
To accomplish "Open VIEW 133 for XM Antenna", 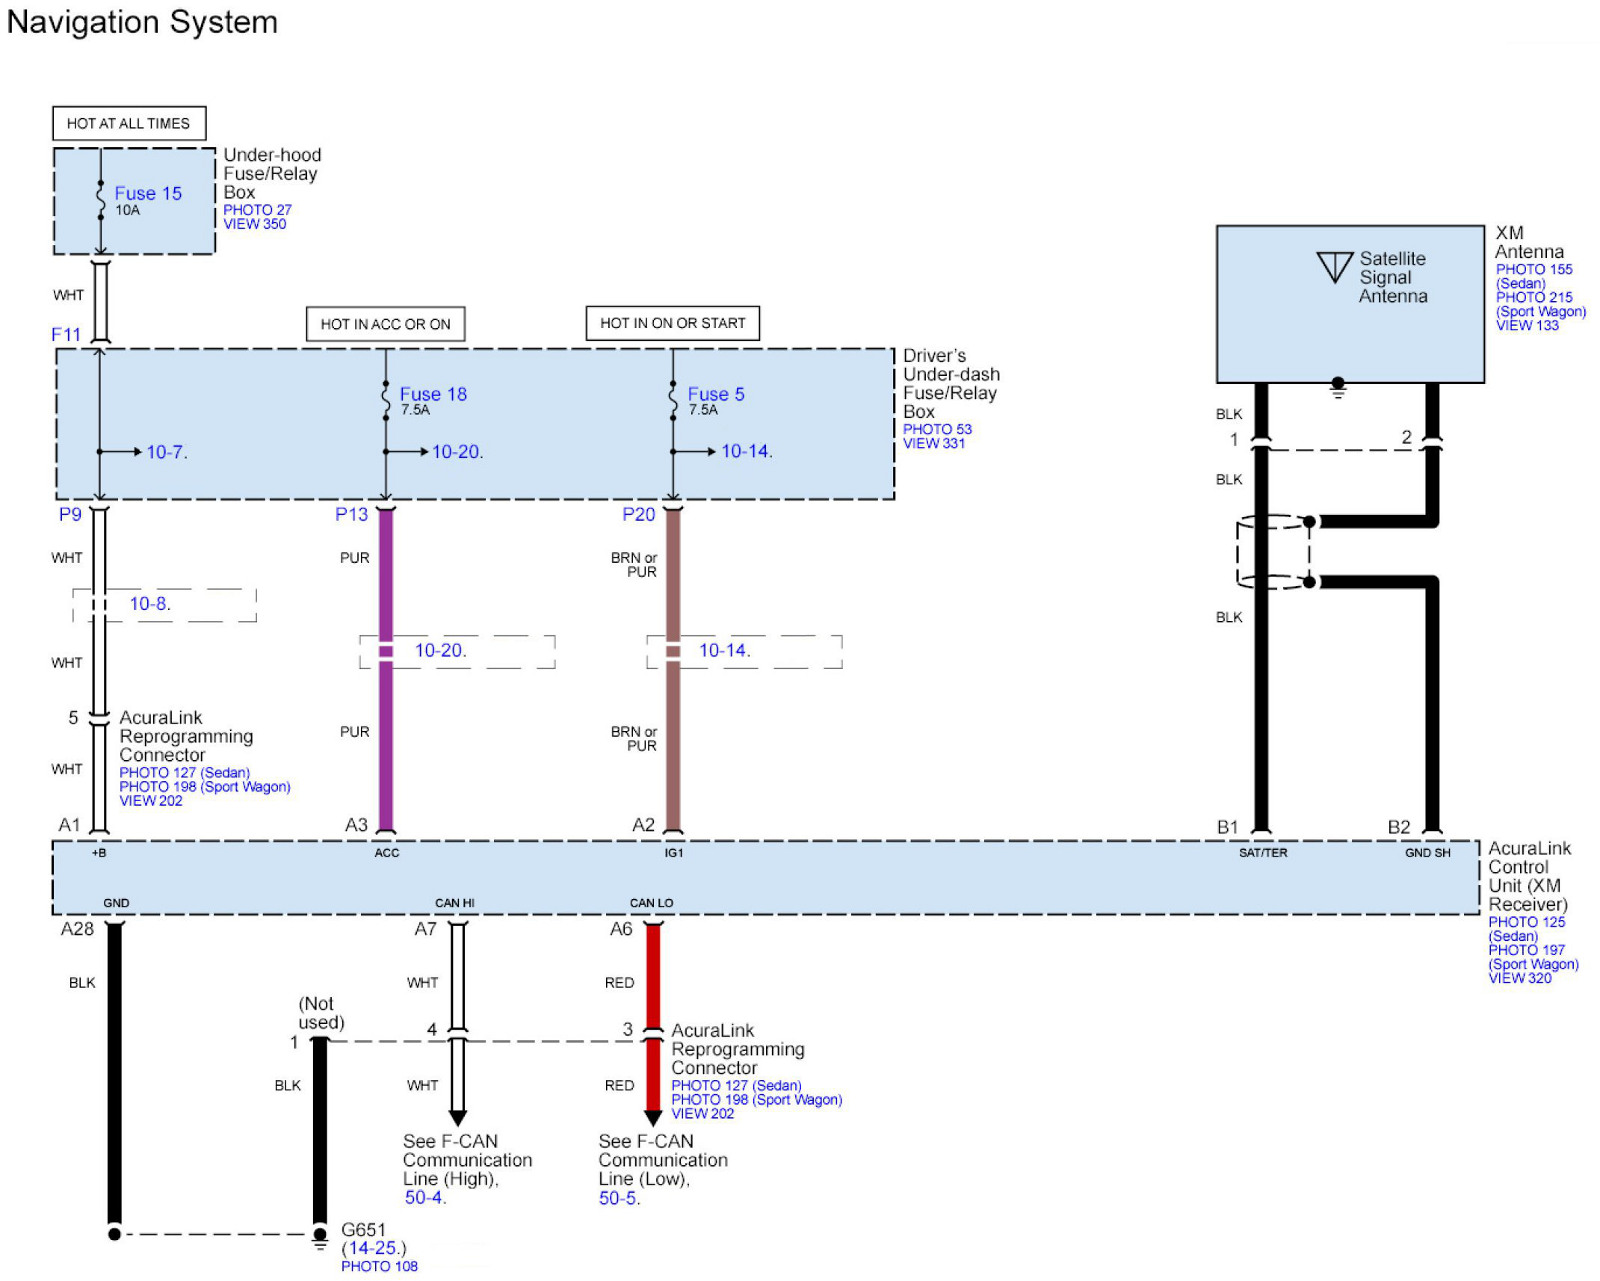I will (1527, 325).
